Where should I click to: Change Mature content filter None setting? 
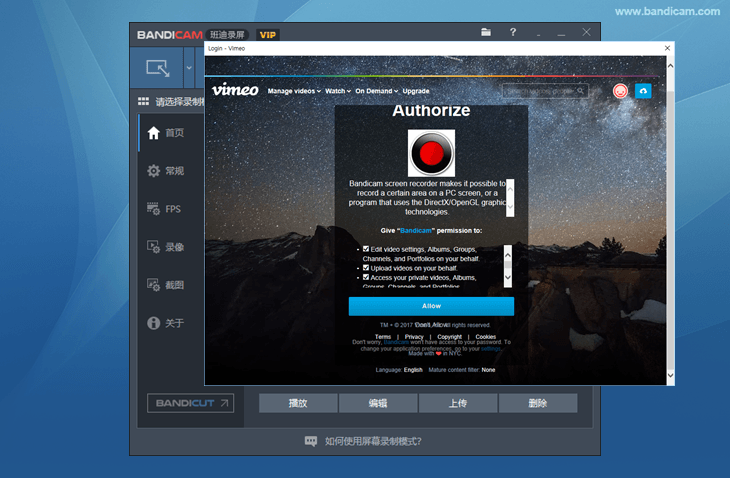[x=488, y=370]
